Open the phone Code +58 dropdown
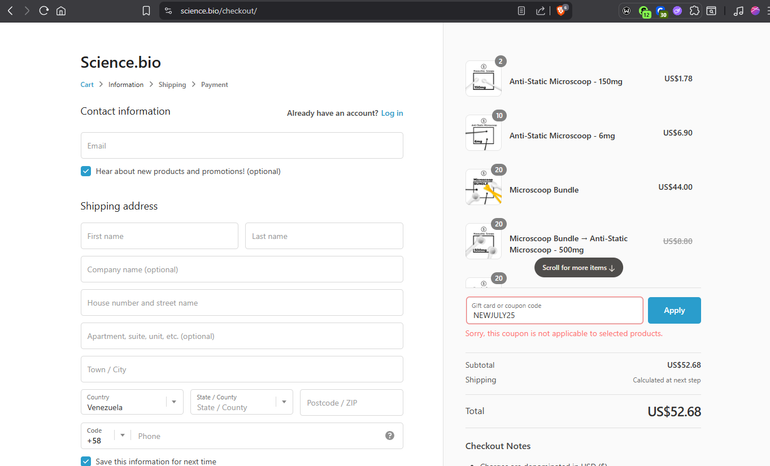Viewport: 770px width, 466px height. (x=106, y=436)
